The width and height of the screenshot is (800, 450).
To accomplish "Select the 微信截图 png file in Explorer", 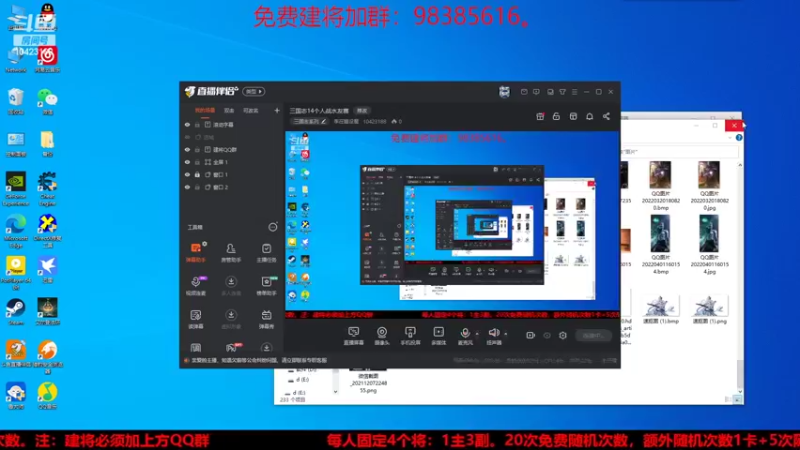I will pyautogui.click(x=368, y=380).
